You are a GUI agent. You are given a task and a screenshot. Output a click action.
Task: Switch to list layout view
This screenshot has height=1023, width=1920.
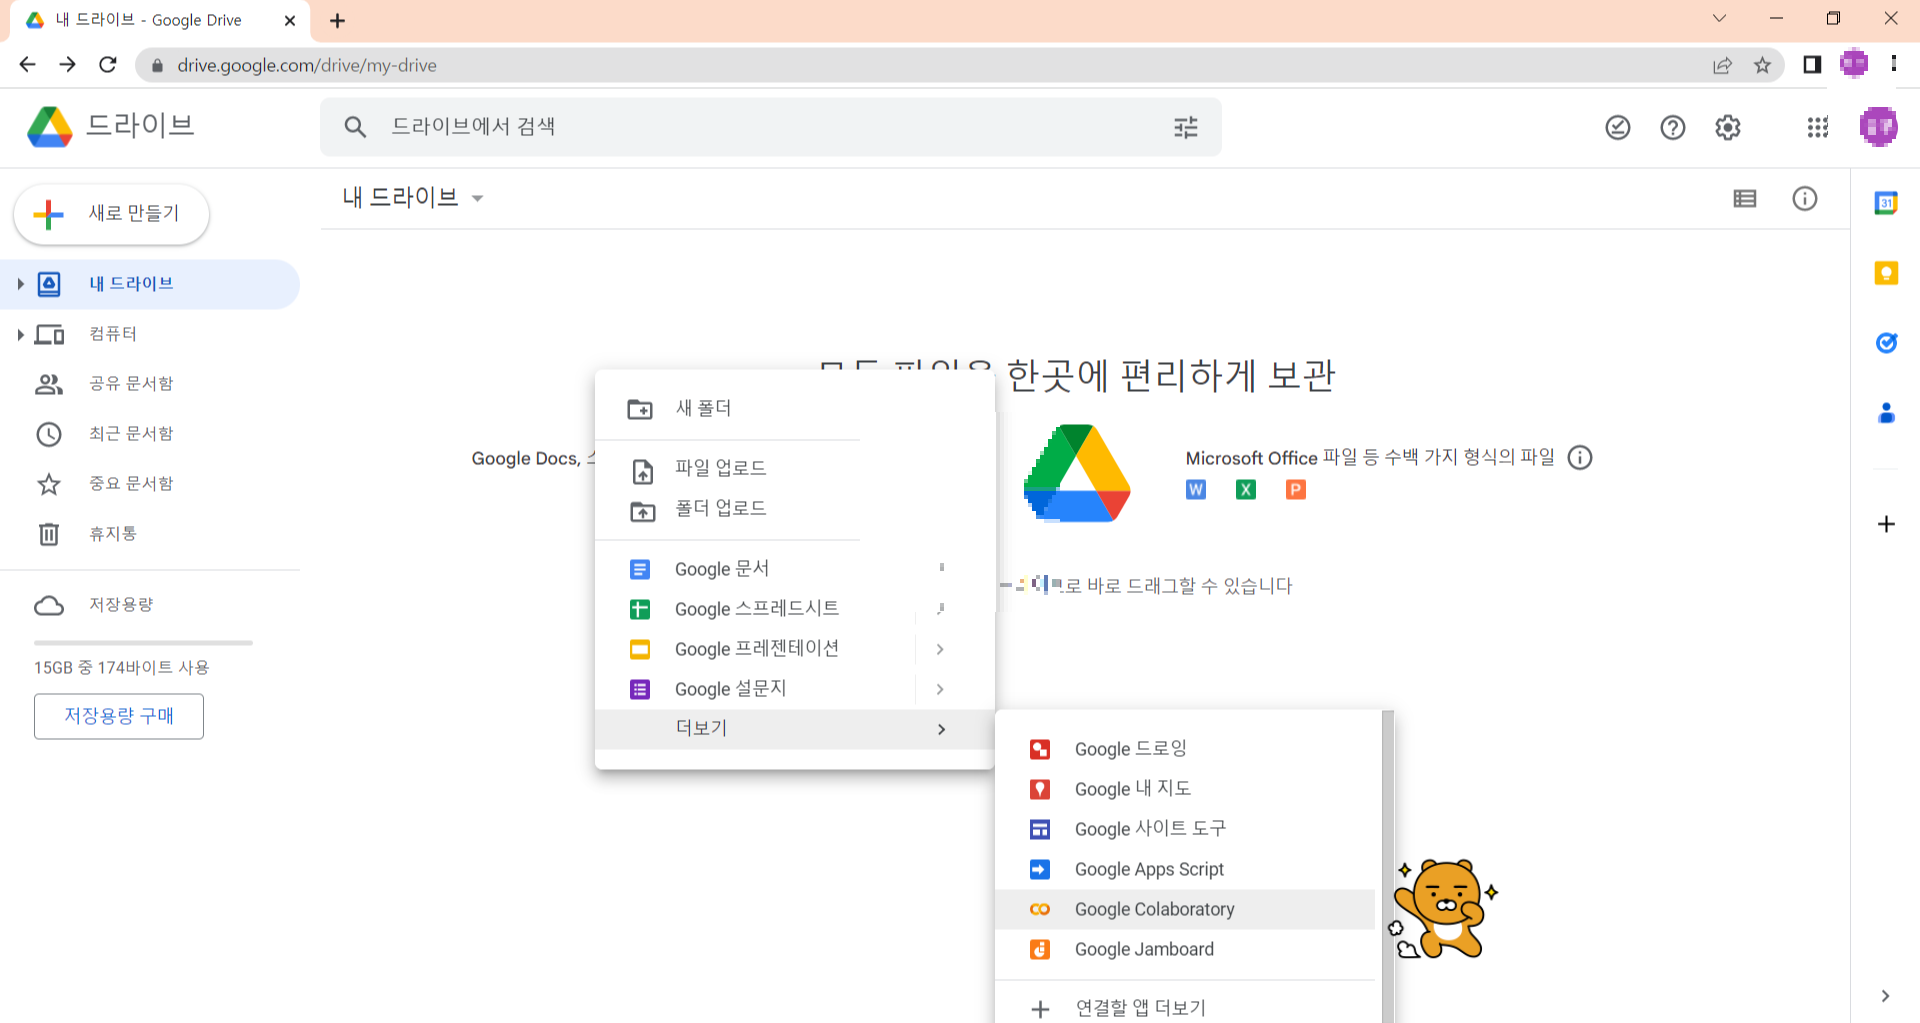(1745, 199)
